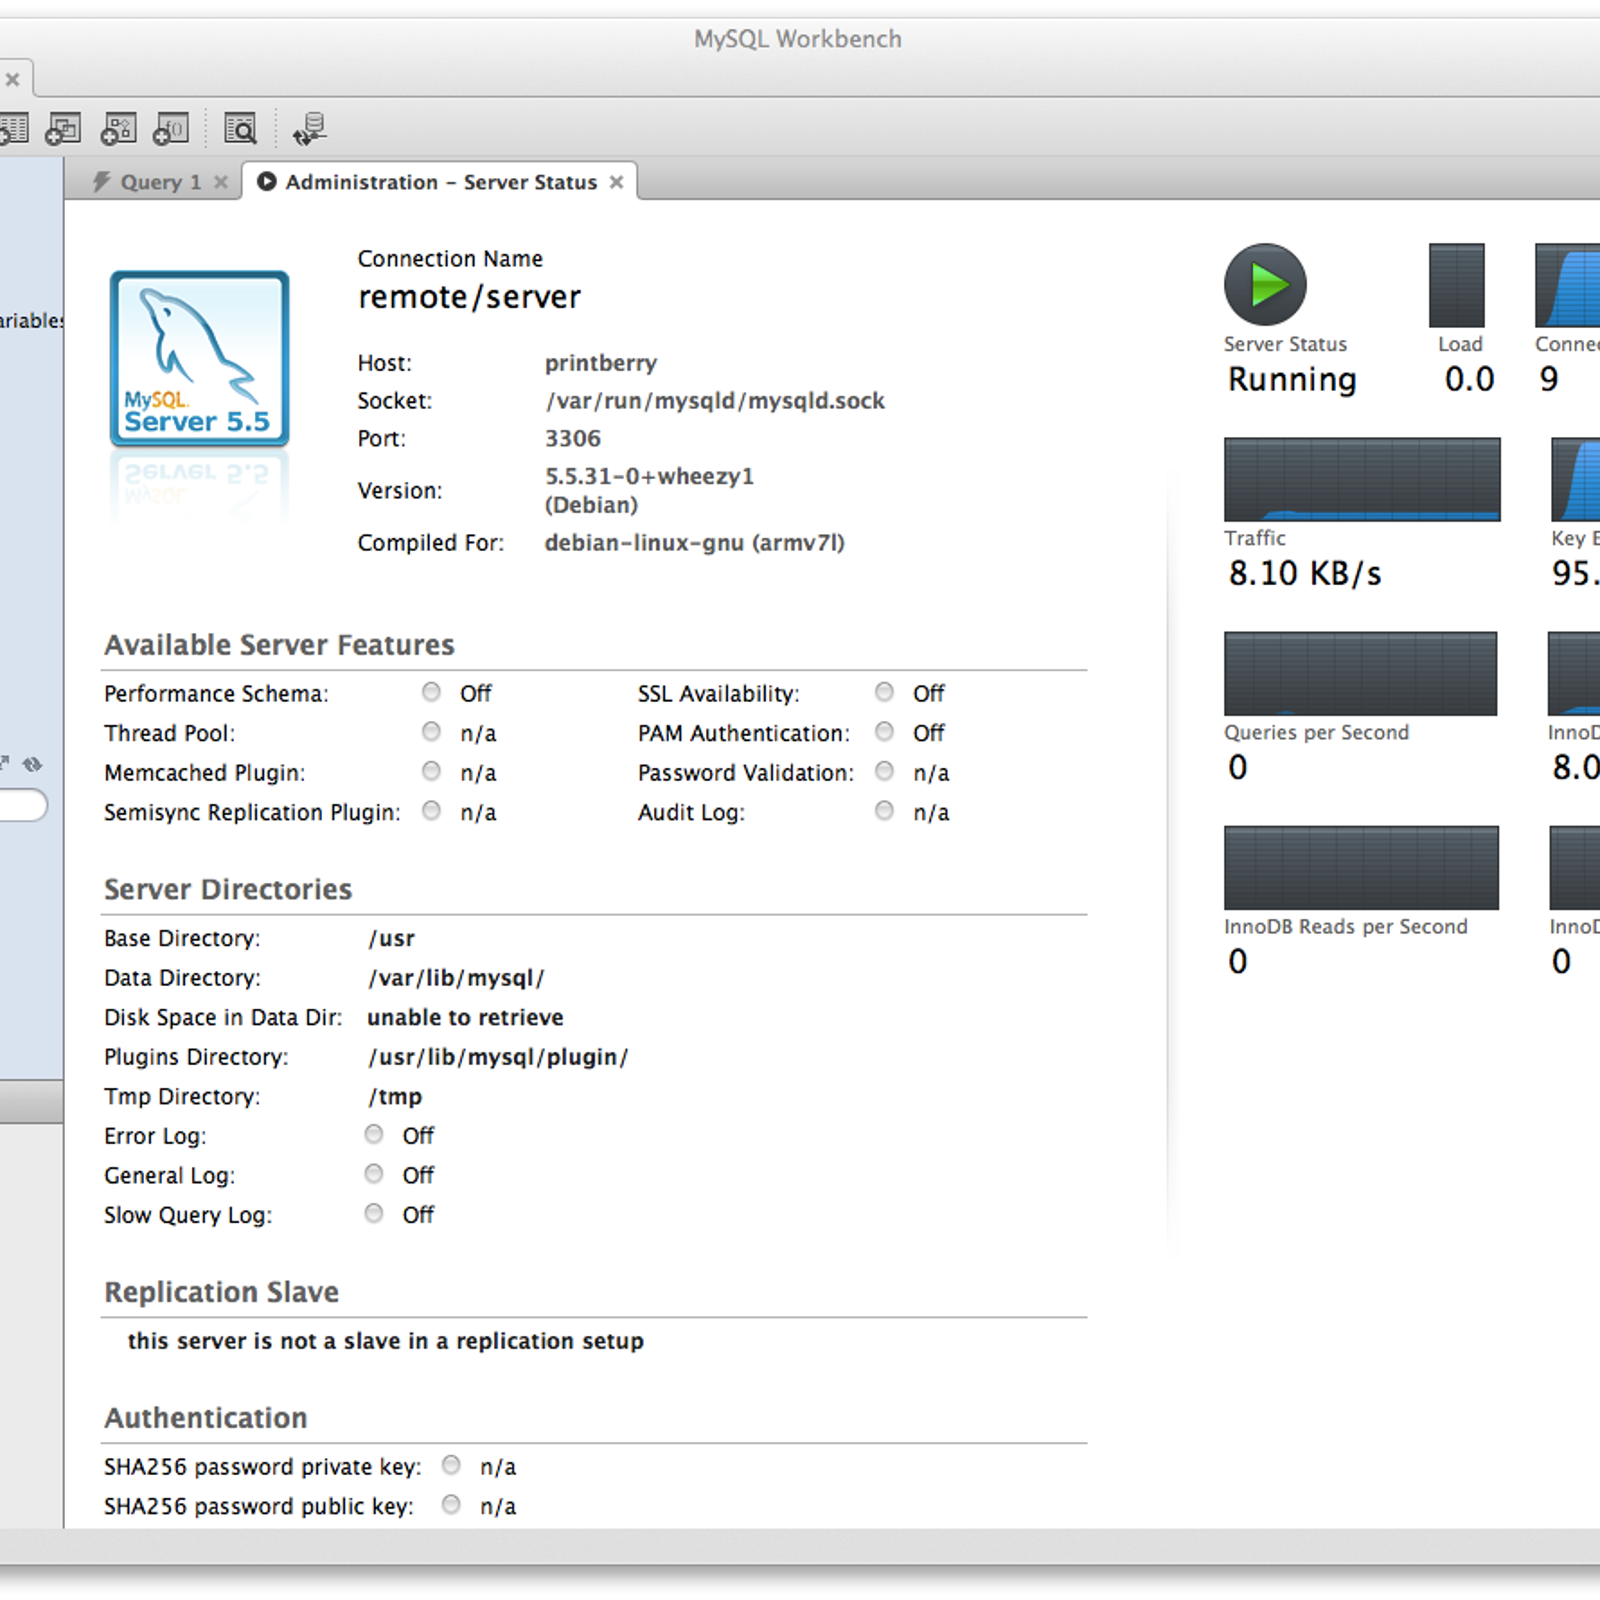Click the 8.10 KB/s traffic value

[x=1305, y=574]
